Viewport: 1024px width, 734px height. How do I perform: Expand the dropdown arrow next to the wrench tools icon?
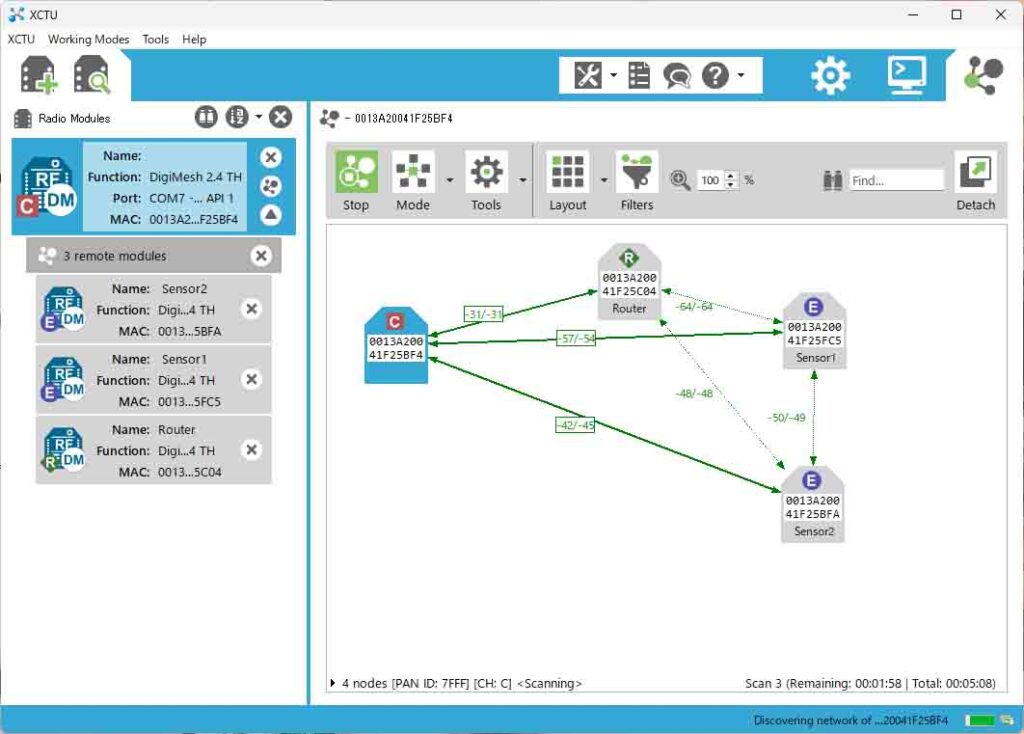tap(613, 75)
